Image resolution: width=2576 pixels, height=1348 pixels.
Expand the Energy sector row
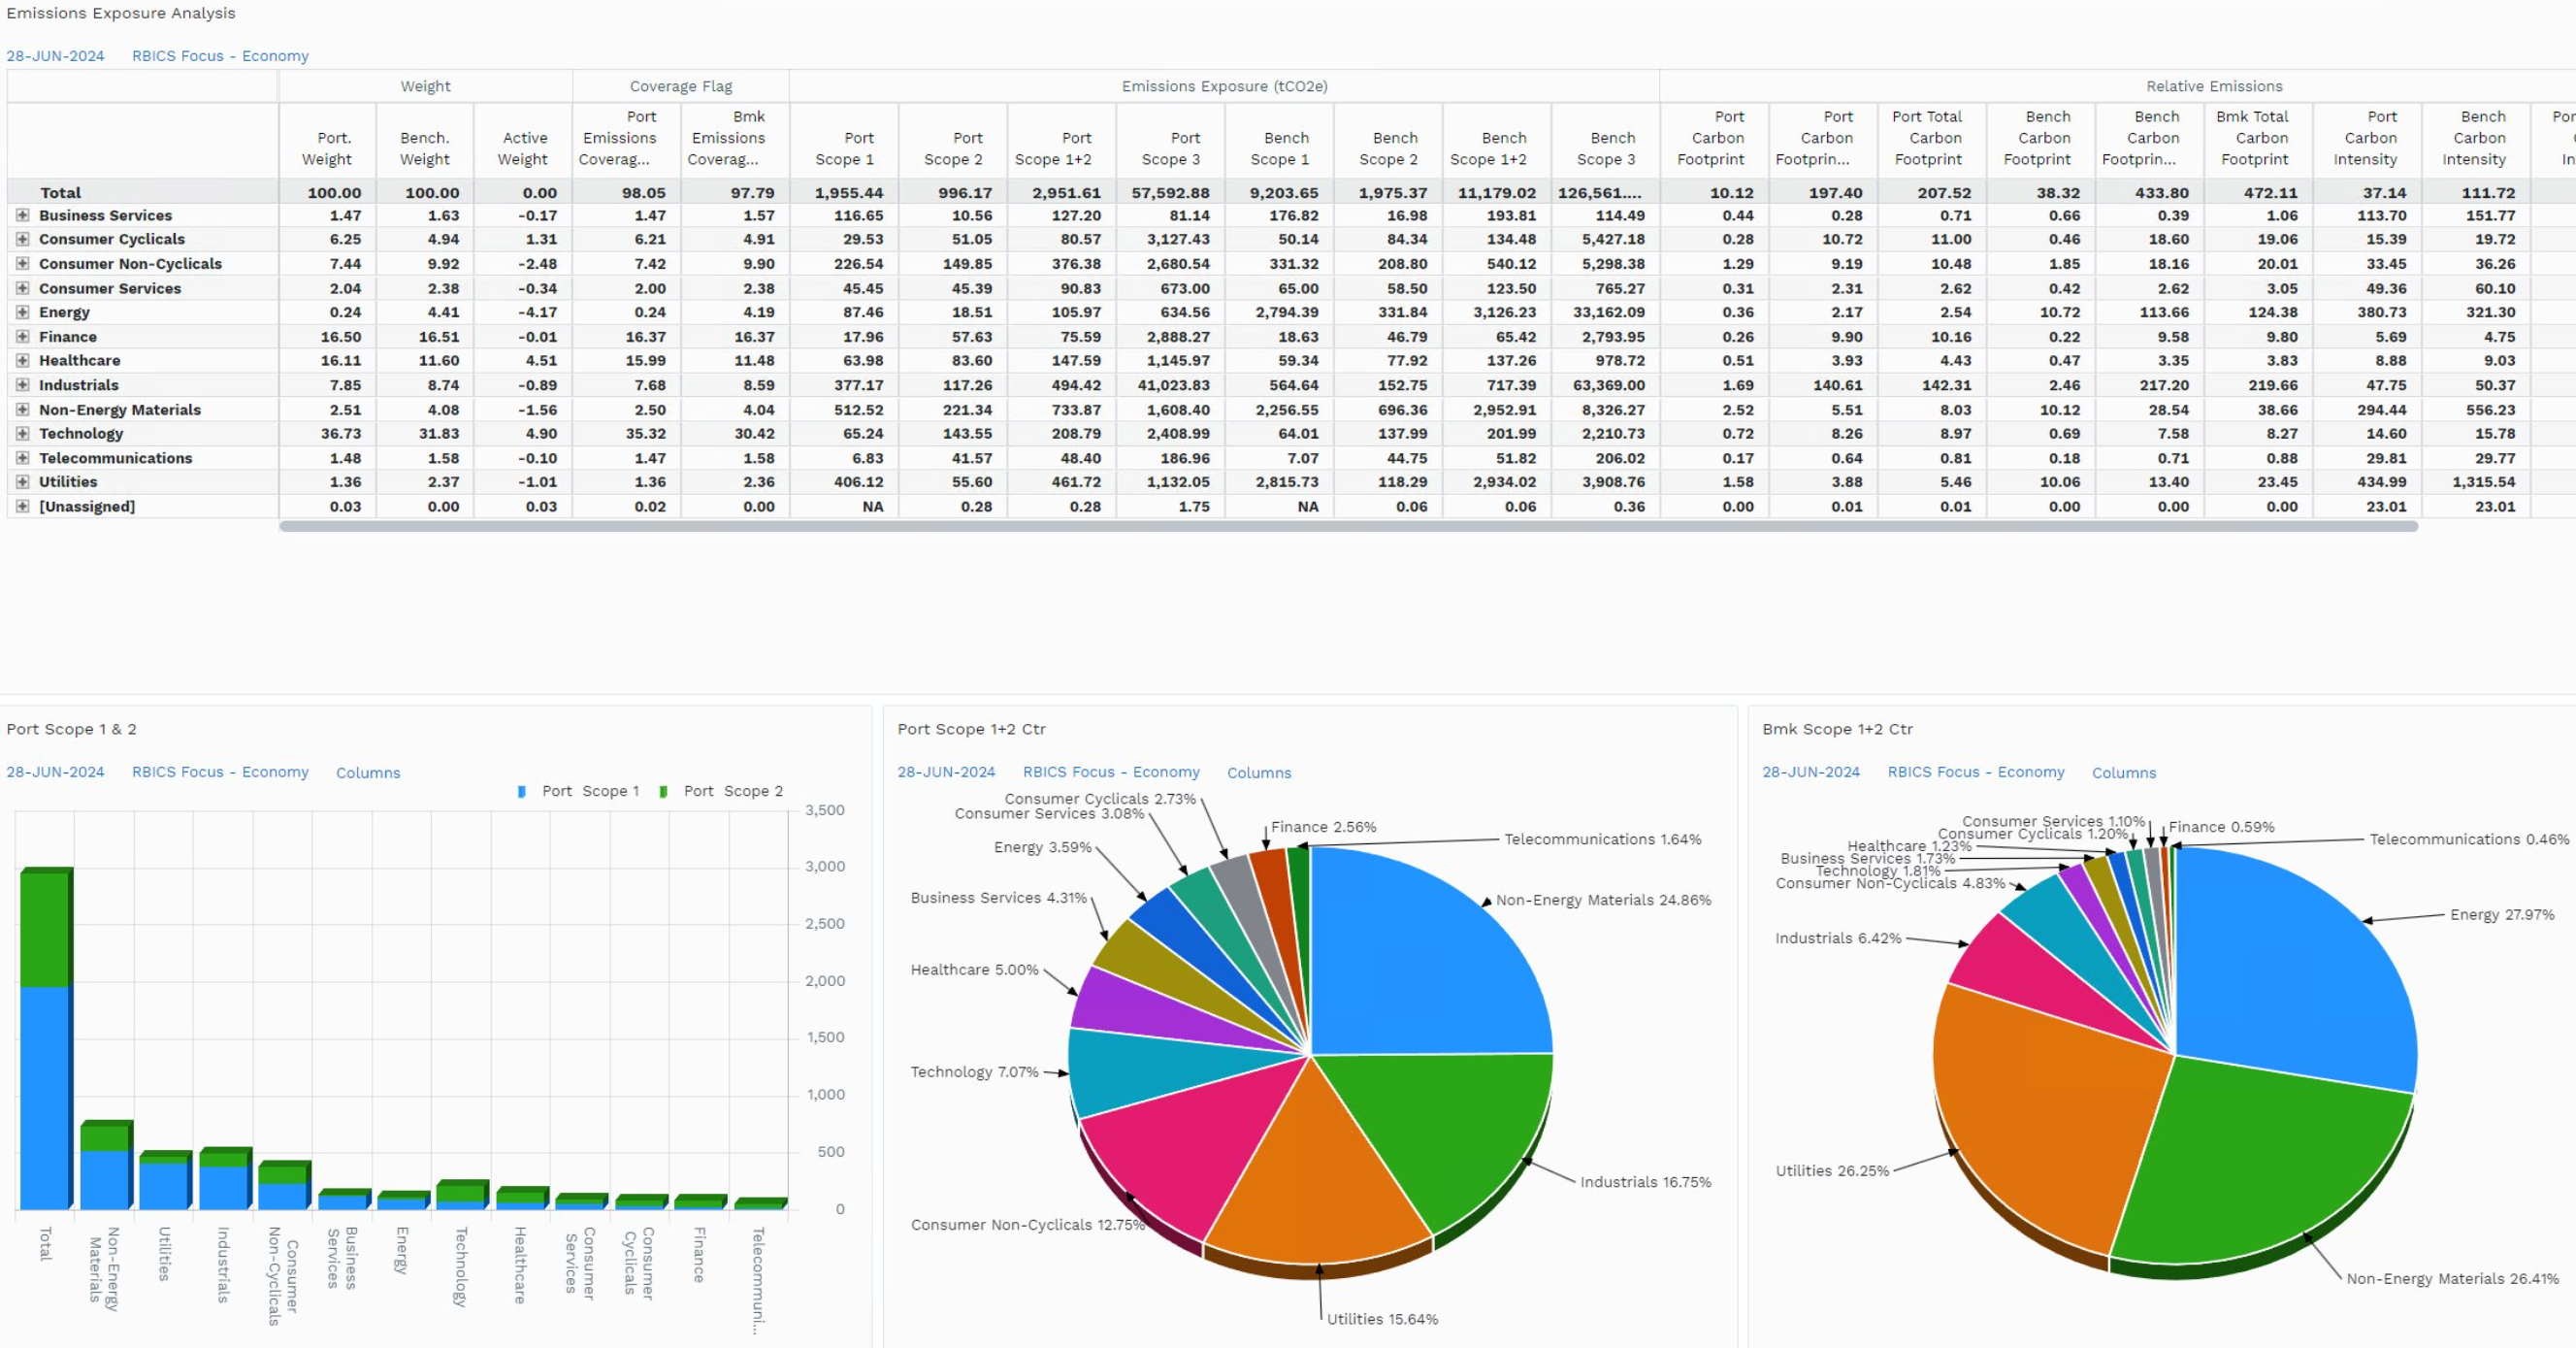point(22,312)
